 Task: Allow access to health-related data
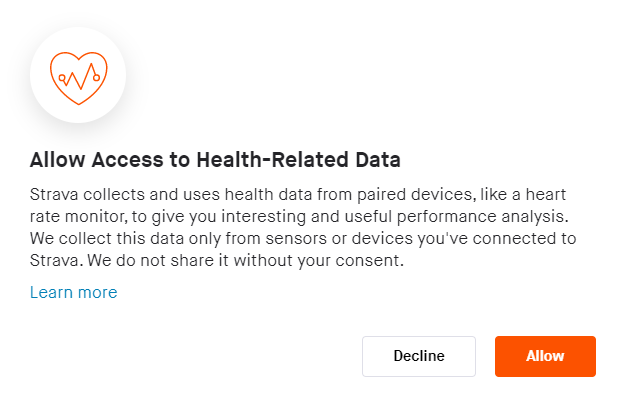click(545, 356)
